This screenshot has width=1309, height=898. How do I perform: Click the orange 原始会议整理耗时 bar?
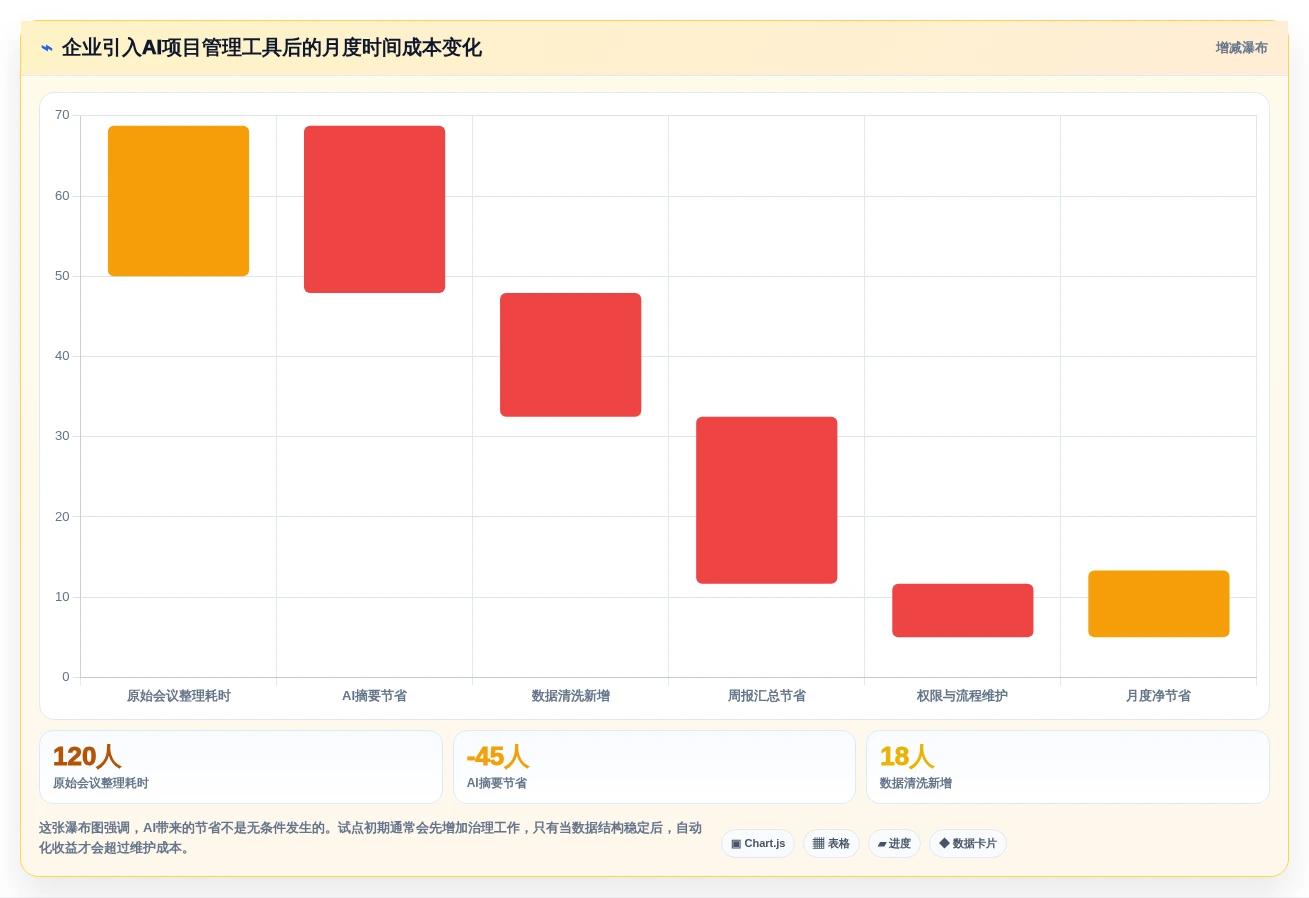coord(178,201)
